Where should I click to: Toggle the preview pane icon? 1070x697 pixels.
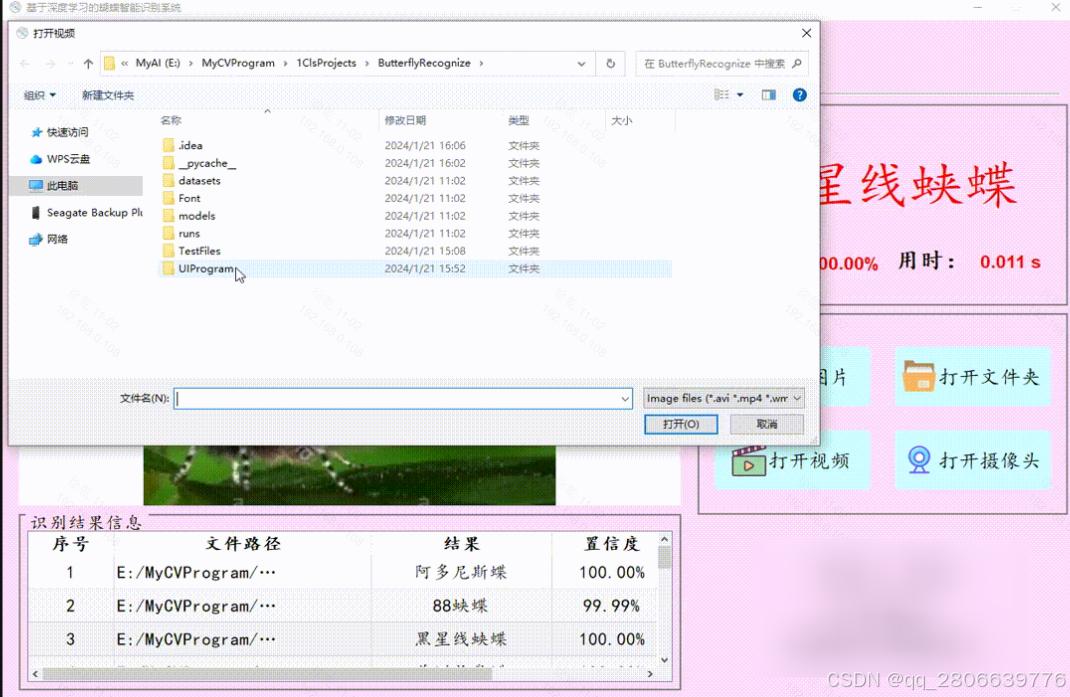coord(768,95)
